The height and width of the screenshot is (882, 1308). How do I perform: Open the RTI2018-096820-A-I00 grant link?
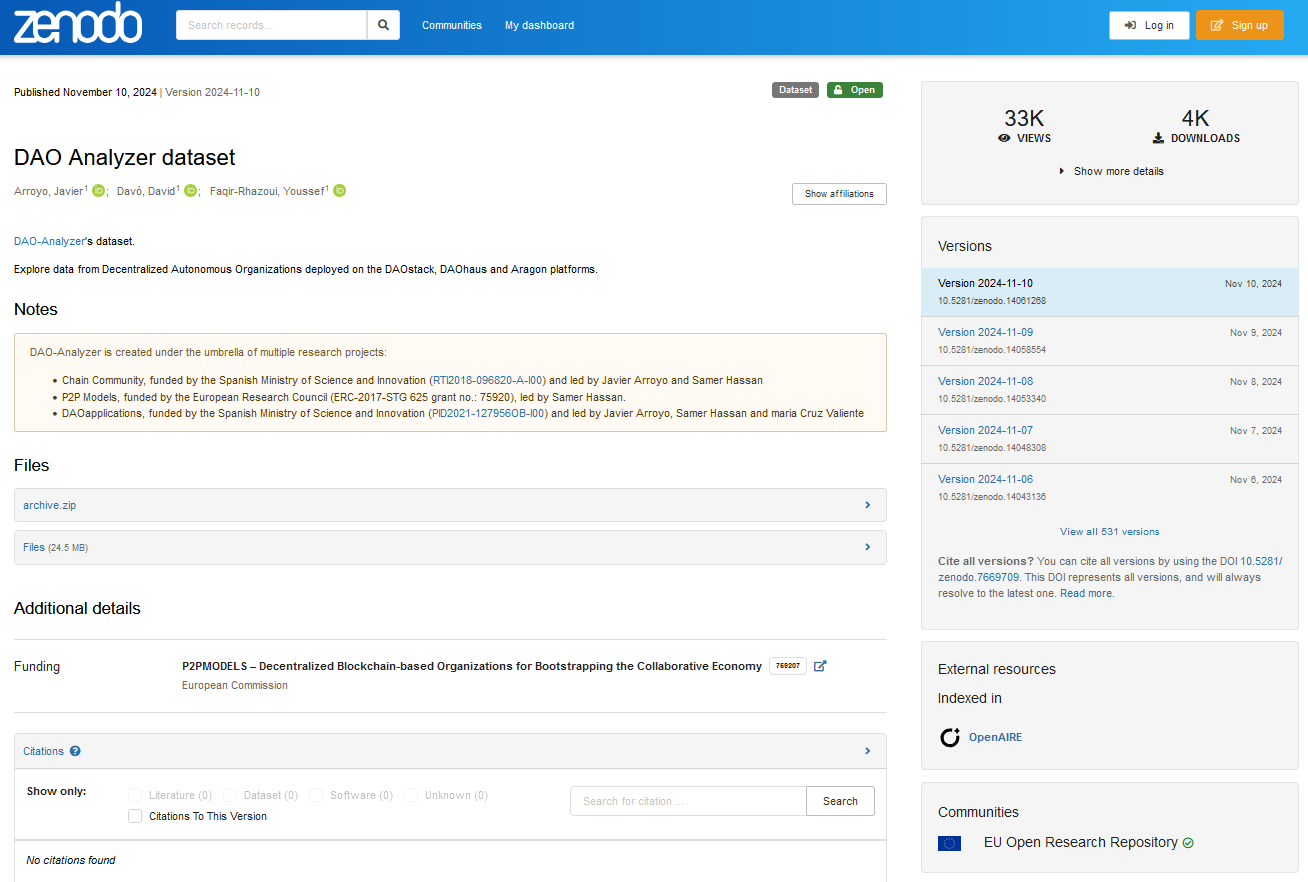point(489,380)
